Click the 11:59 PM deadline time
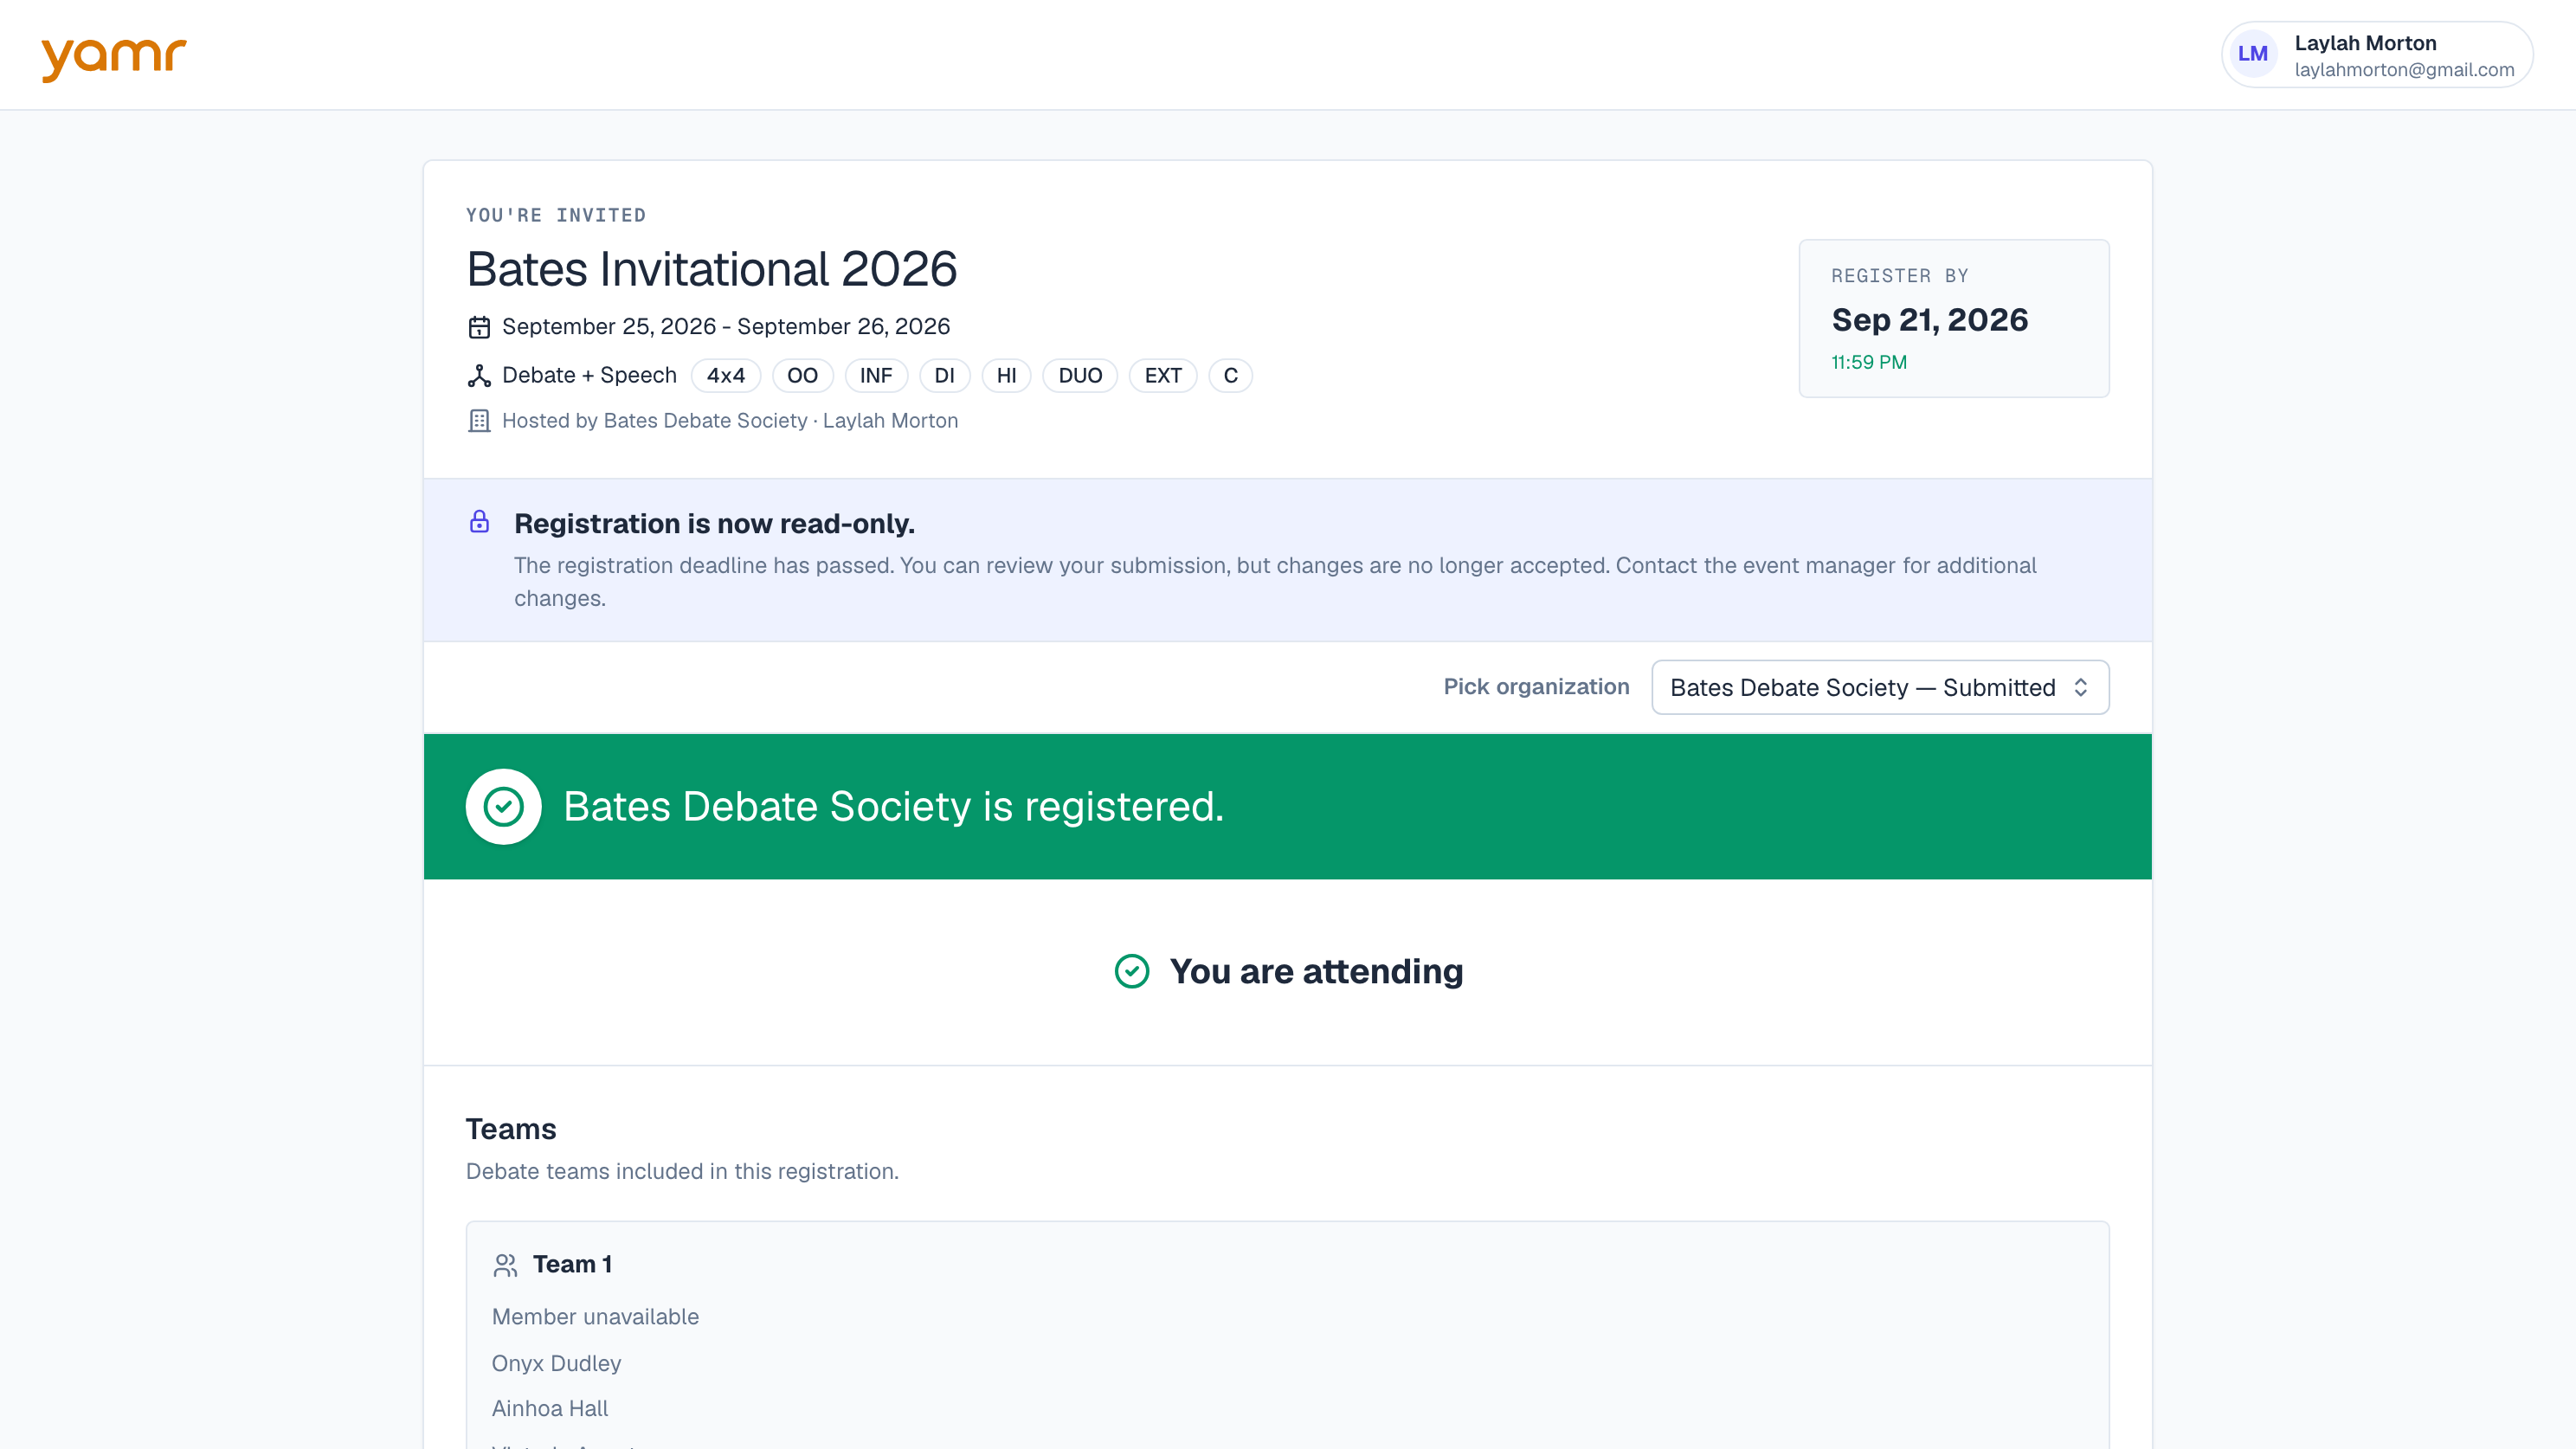This screenshot has height=1449, width=2576. coord(1869,362)
